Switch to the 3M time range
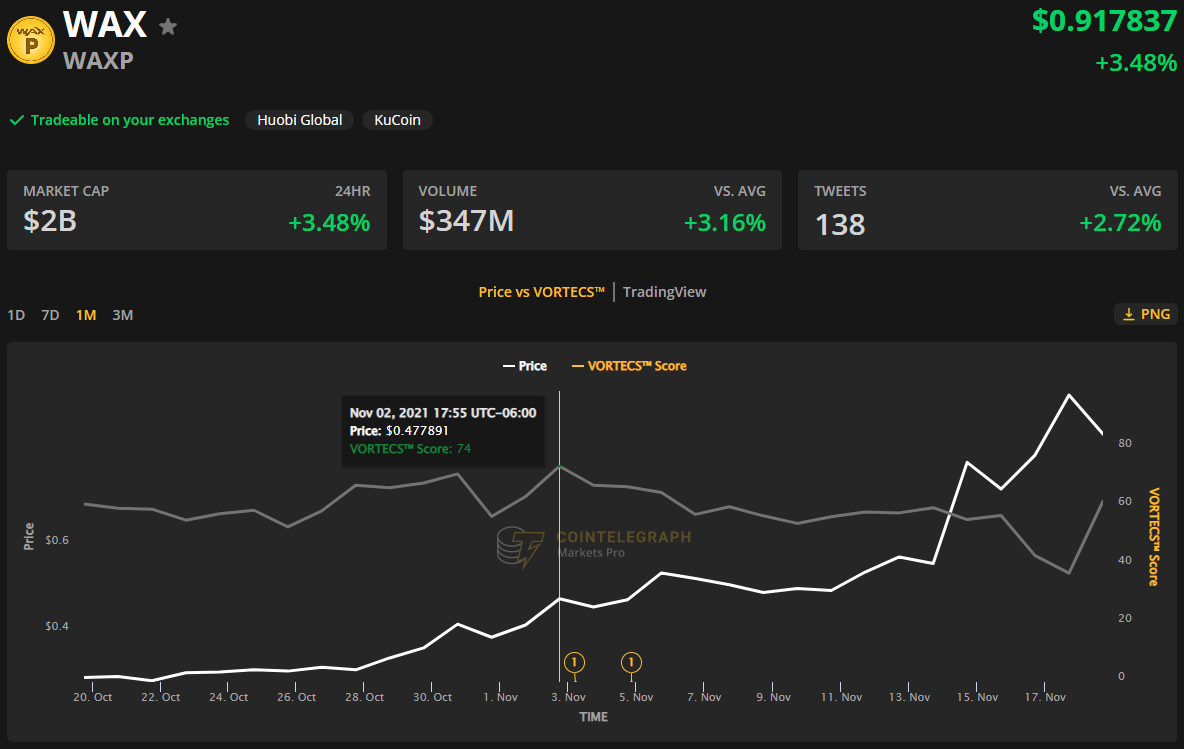Image resolution: width=1184 pixels, height=749 pixels. pyautogui.click(x=122, y=315)
